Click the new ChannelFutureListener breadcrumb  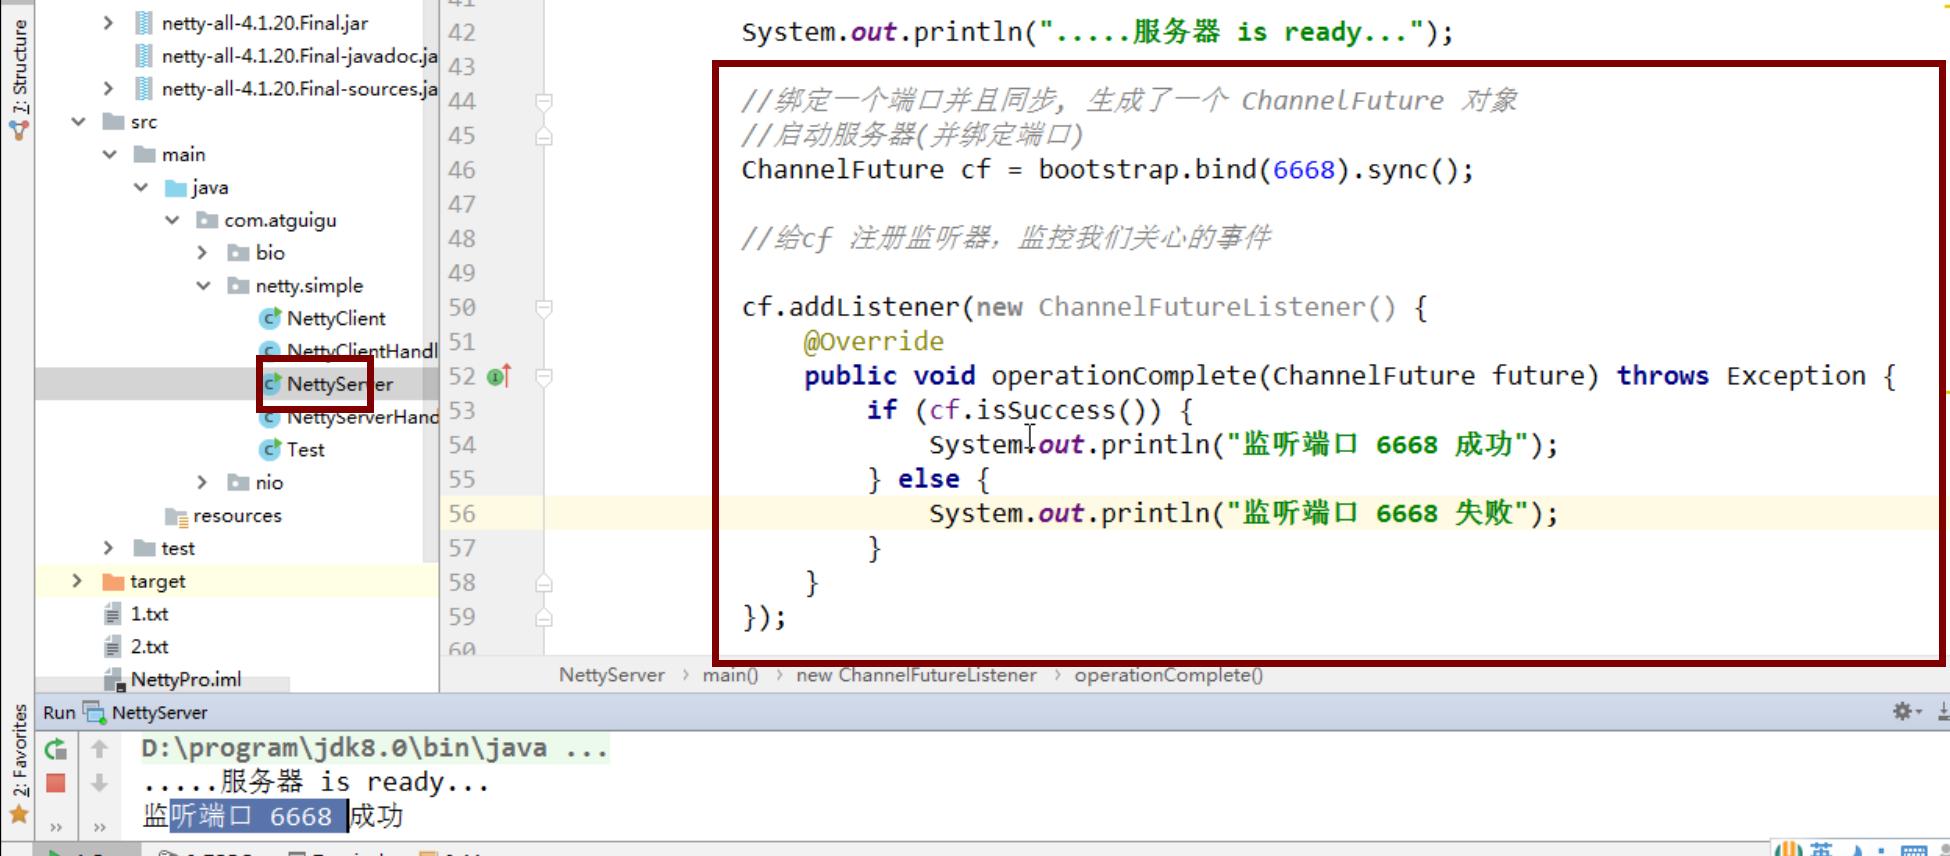pyautogui.click(x=916, y=675)
